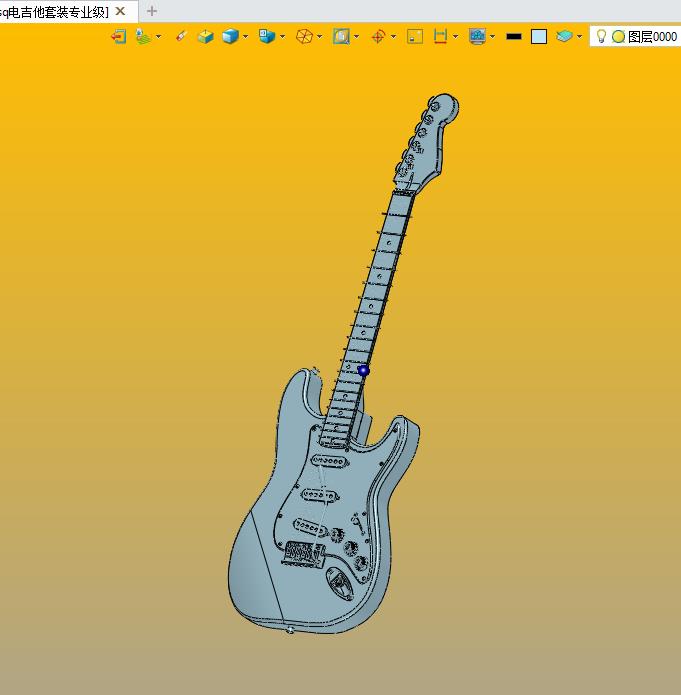Open the dropdown beside the blue cube icon
The height and width of the screenshot is (695, 681).
pyautogui.click(x=245, y=37)
